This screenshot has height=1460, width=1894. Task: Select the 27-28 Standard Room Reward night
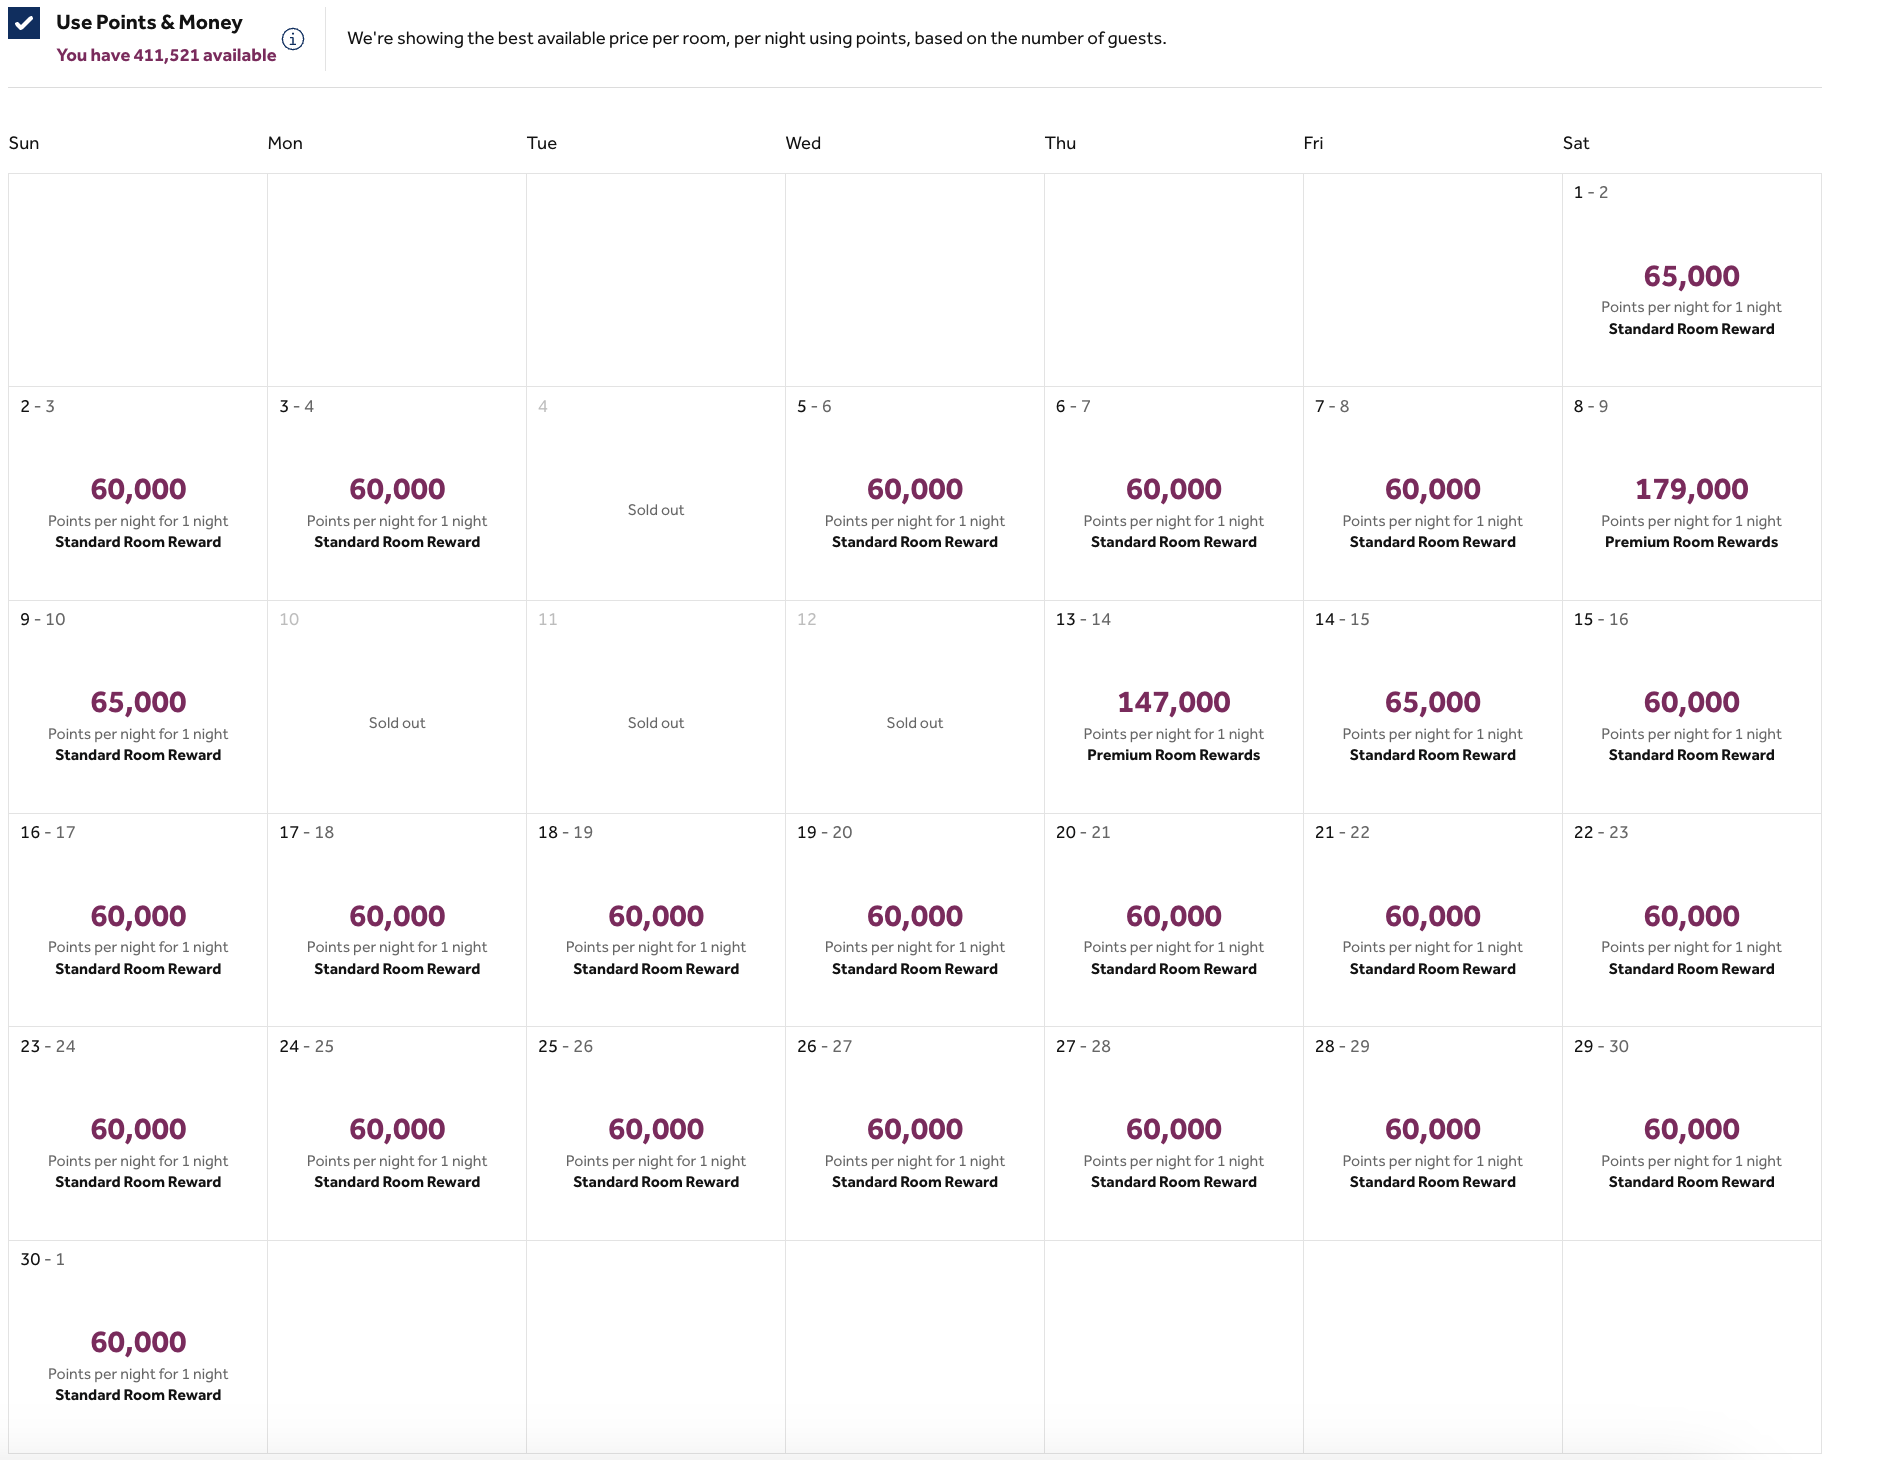tap(1173, 1133)
